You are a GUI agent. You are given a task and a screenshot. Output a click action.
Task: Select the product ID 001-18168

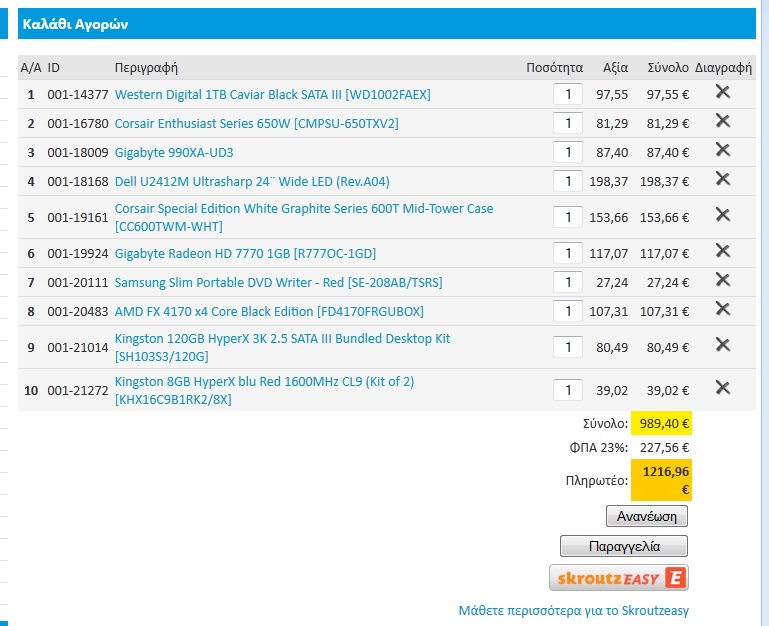[77, 182]
